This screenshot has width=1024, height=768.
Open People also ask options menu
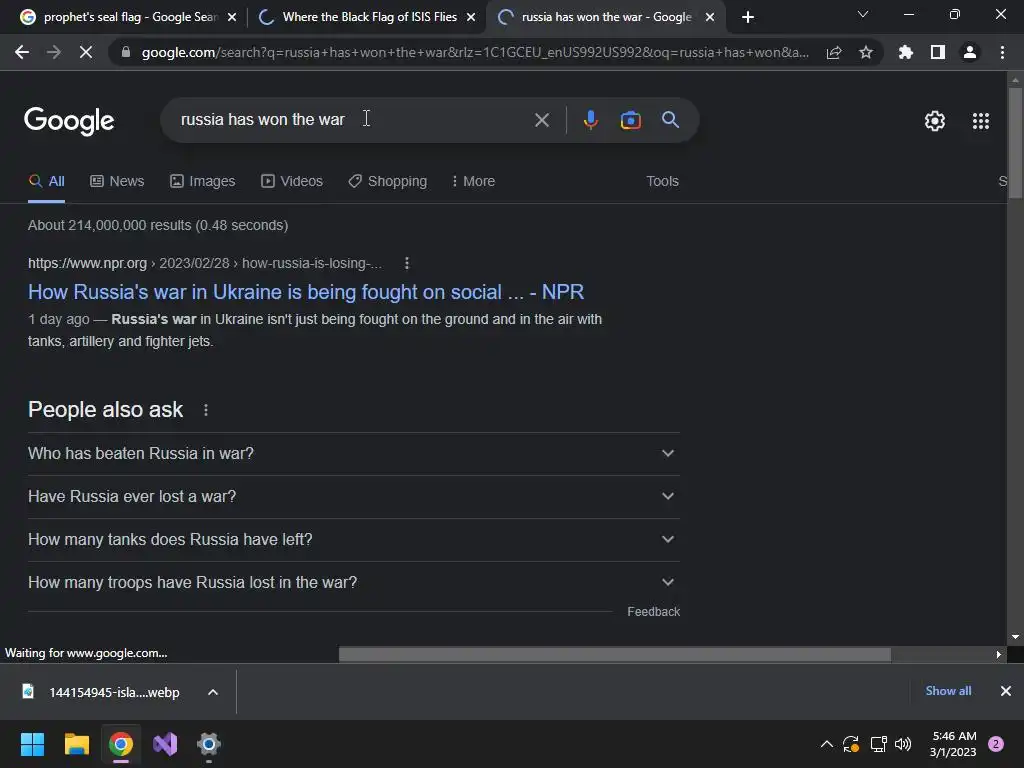pos(206,410)
